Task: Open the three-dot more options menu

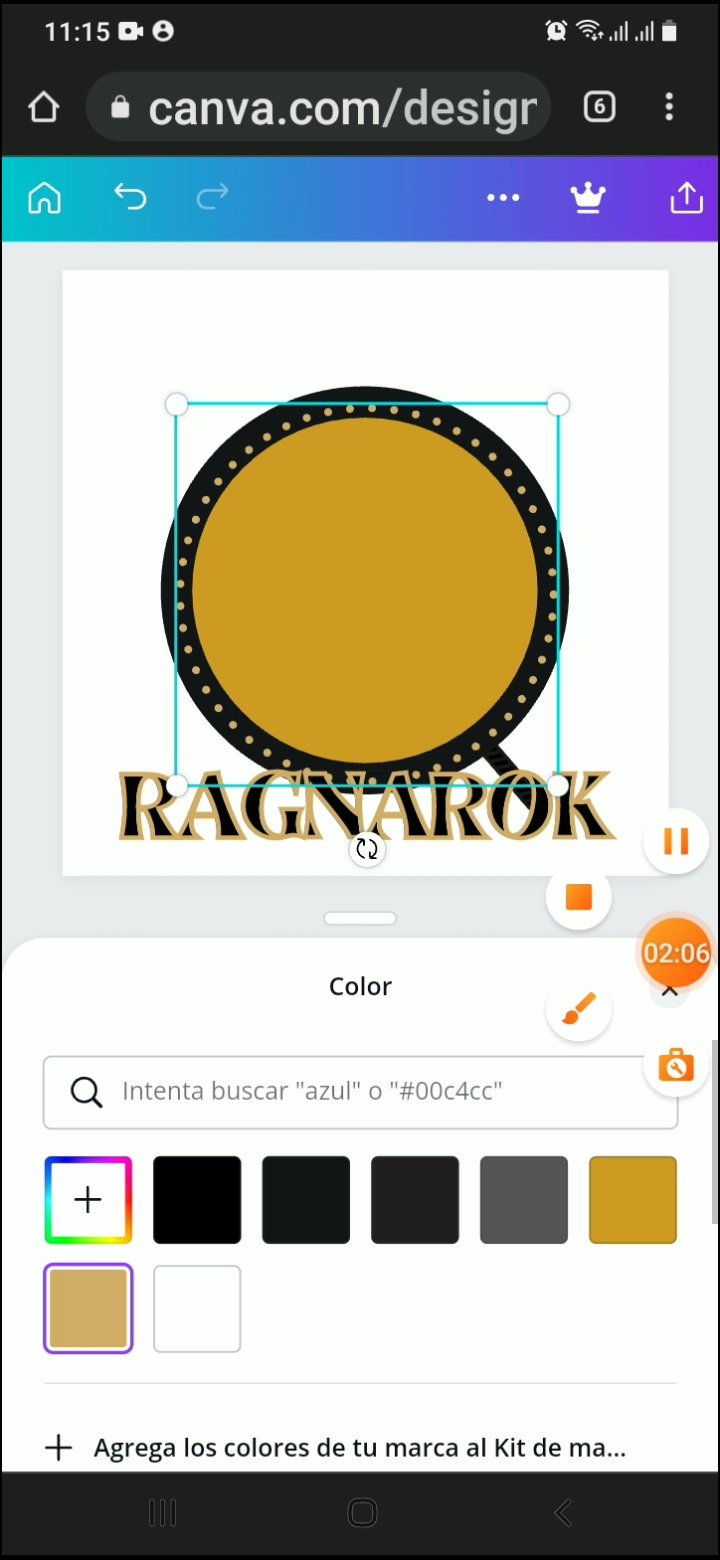Action: (503, 198)
